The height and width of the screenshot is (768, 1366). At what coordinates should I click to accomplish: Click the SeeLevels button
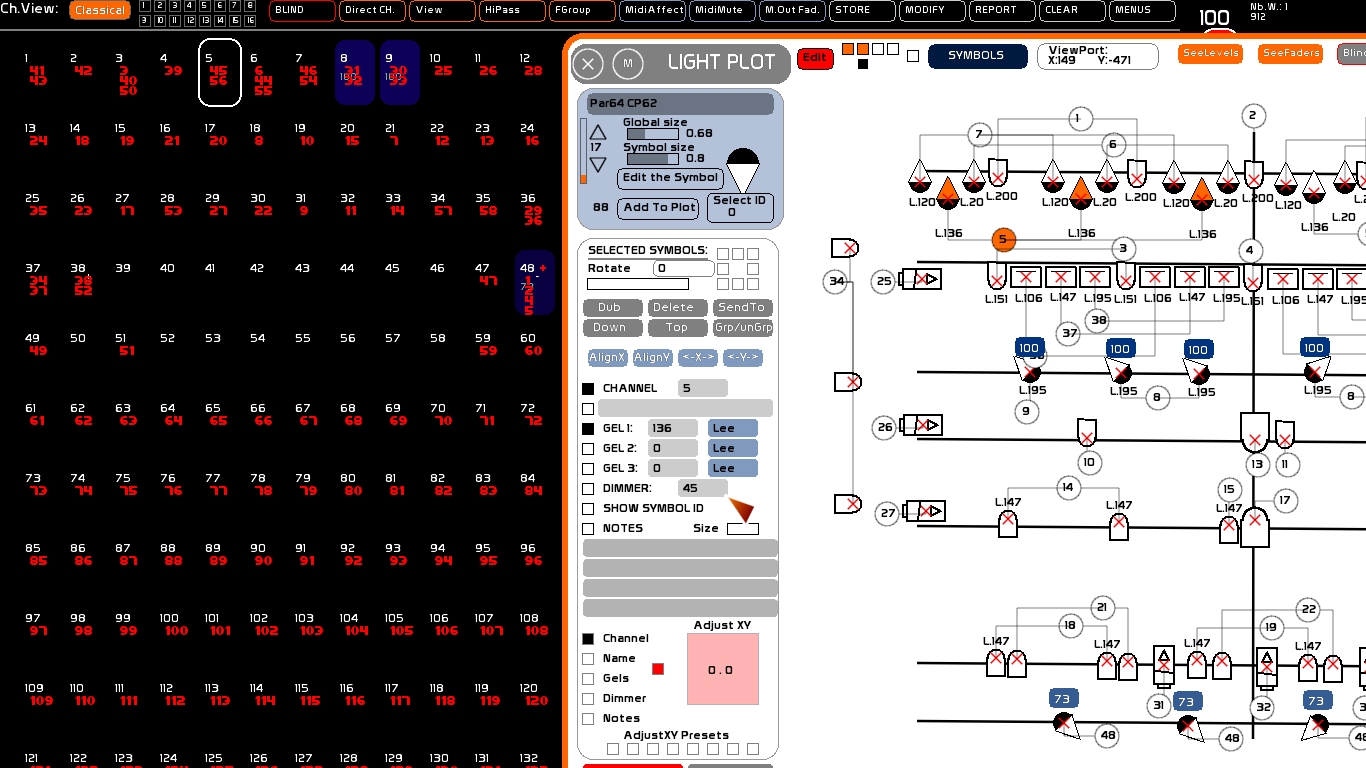coord(1210,54)
